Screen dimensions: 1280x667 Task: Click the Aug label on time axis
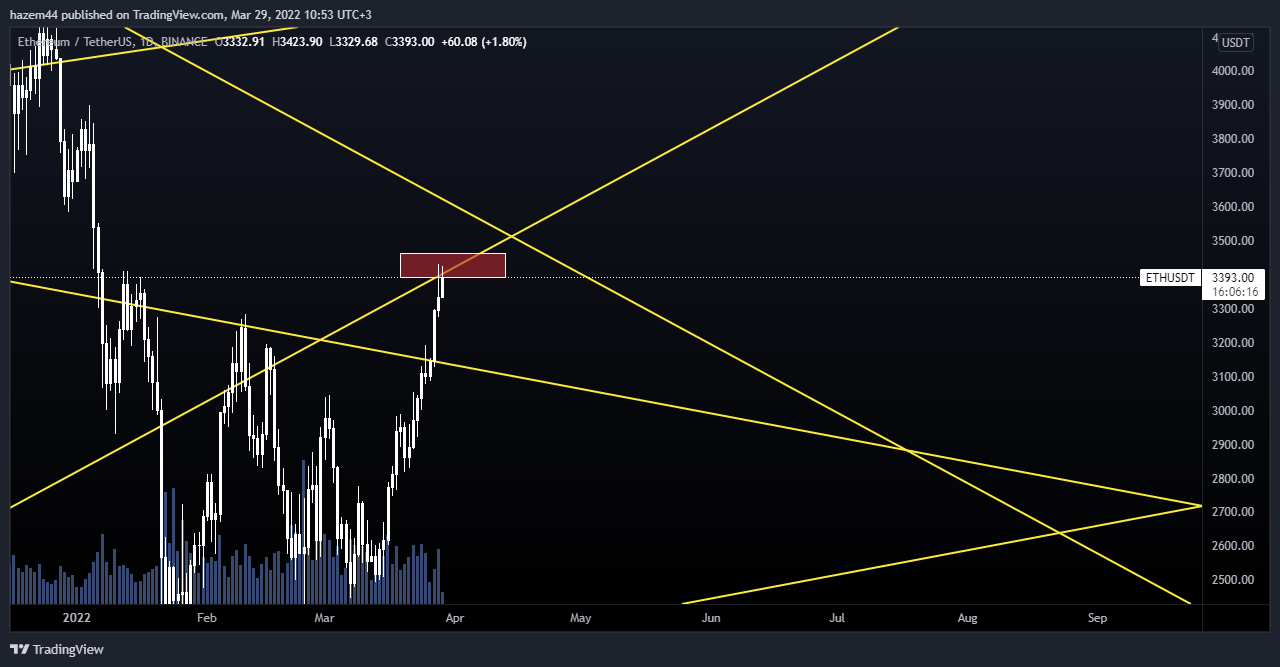[x=967, y=618]
